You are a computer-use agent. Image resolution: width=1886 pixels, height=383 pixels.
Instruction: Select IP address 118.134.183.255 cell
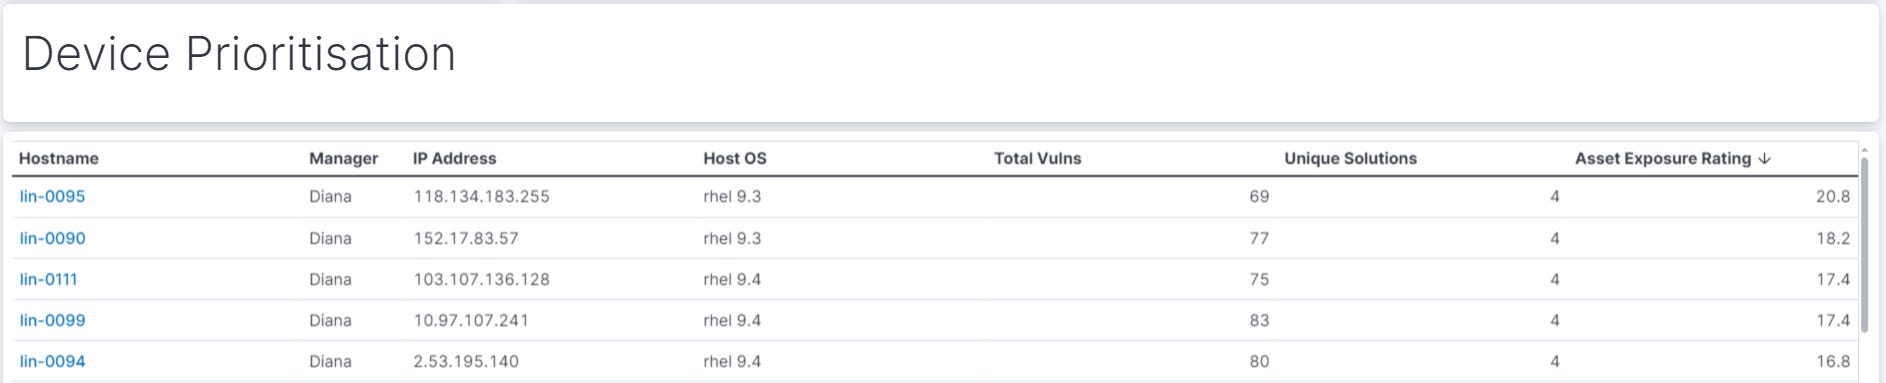pyautogui.click(x=482, y=196)
